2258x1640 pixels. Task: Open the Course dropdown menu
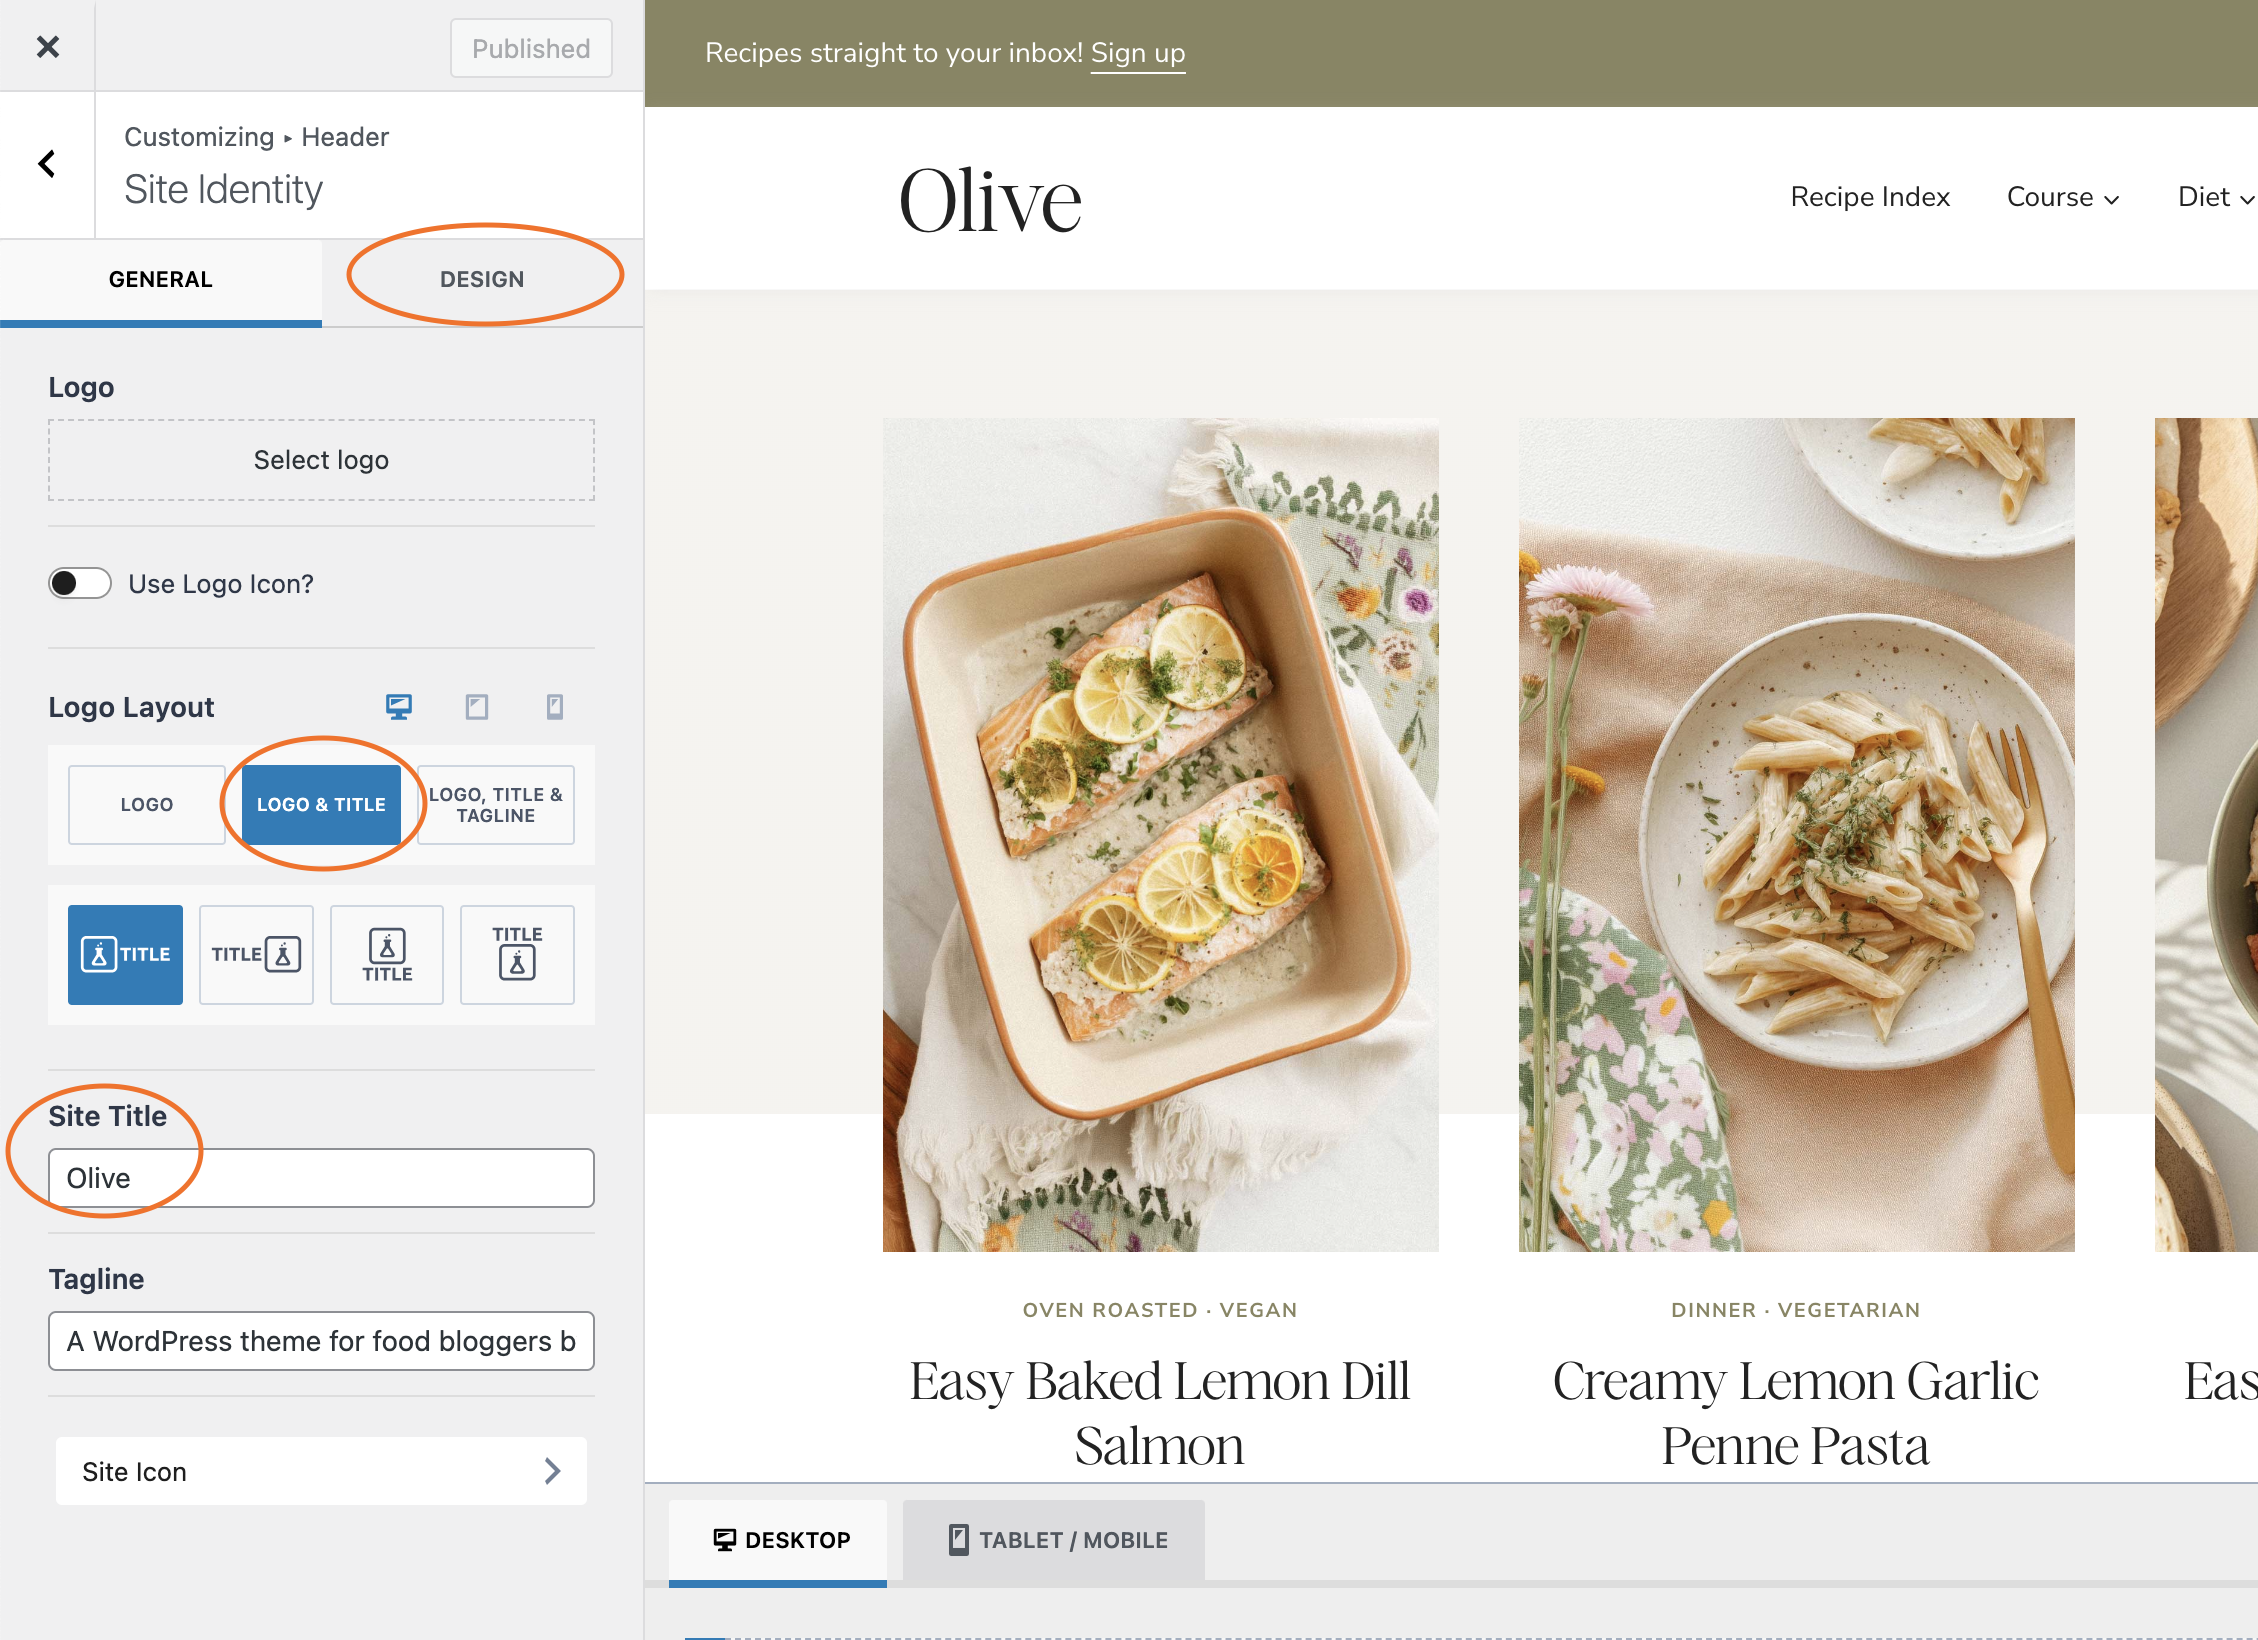tap(2062, 197)
